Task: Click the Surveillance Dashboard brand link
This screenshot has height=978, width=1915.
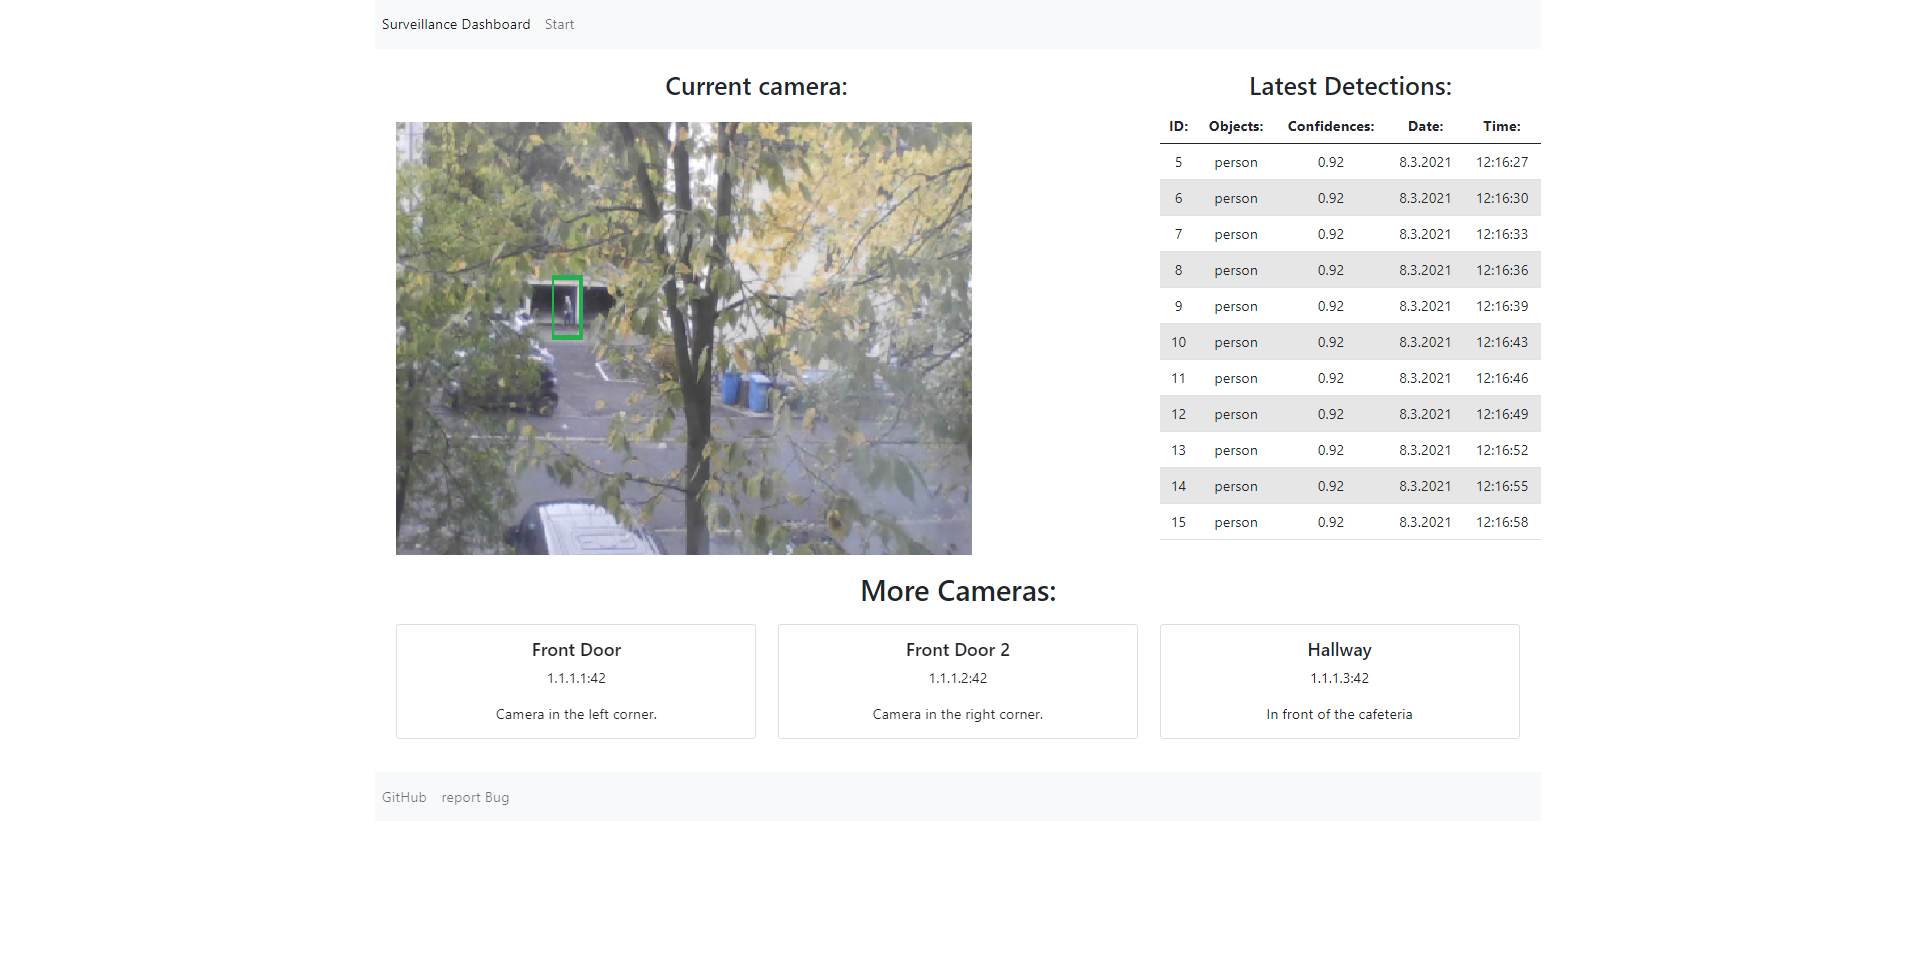Action: [x=455, y=24]
